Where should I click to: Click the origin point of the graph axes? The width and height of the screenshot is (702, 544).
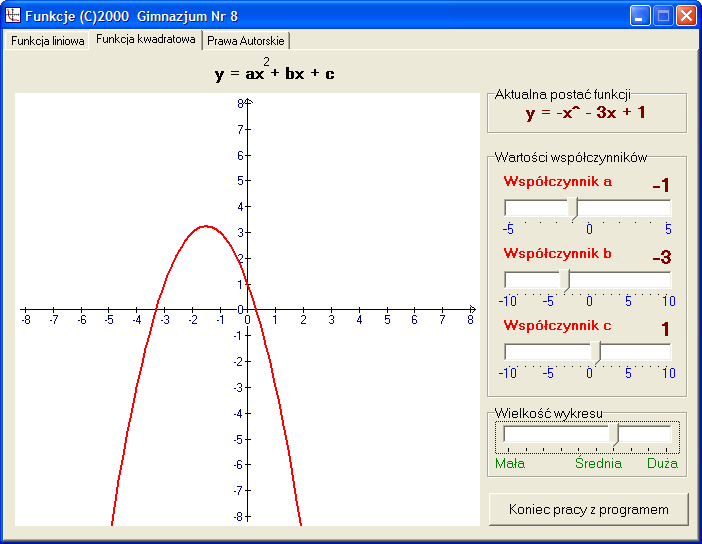248,309
